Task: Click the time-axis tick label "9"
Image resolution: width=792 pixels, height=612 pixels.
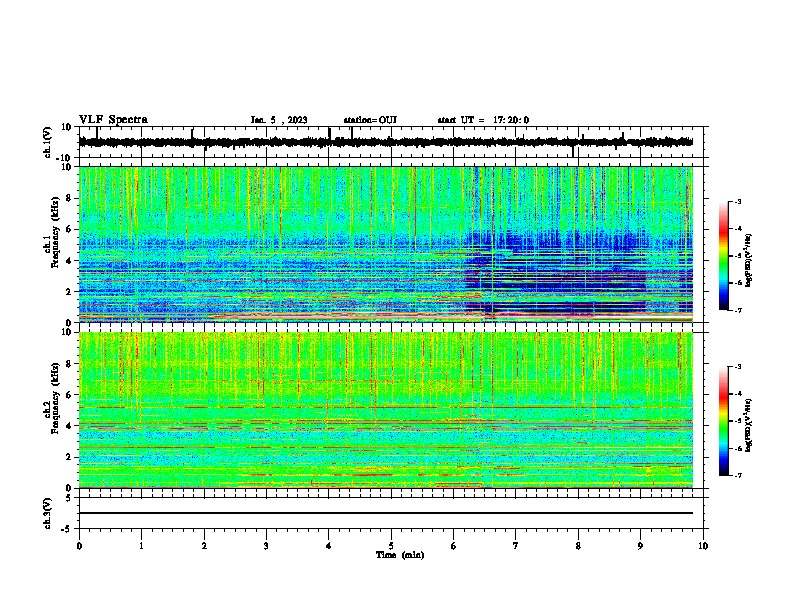Action: 640,546
